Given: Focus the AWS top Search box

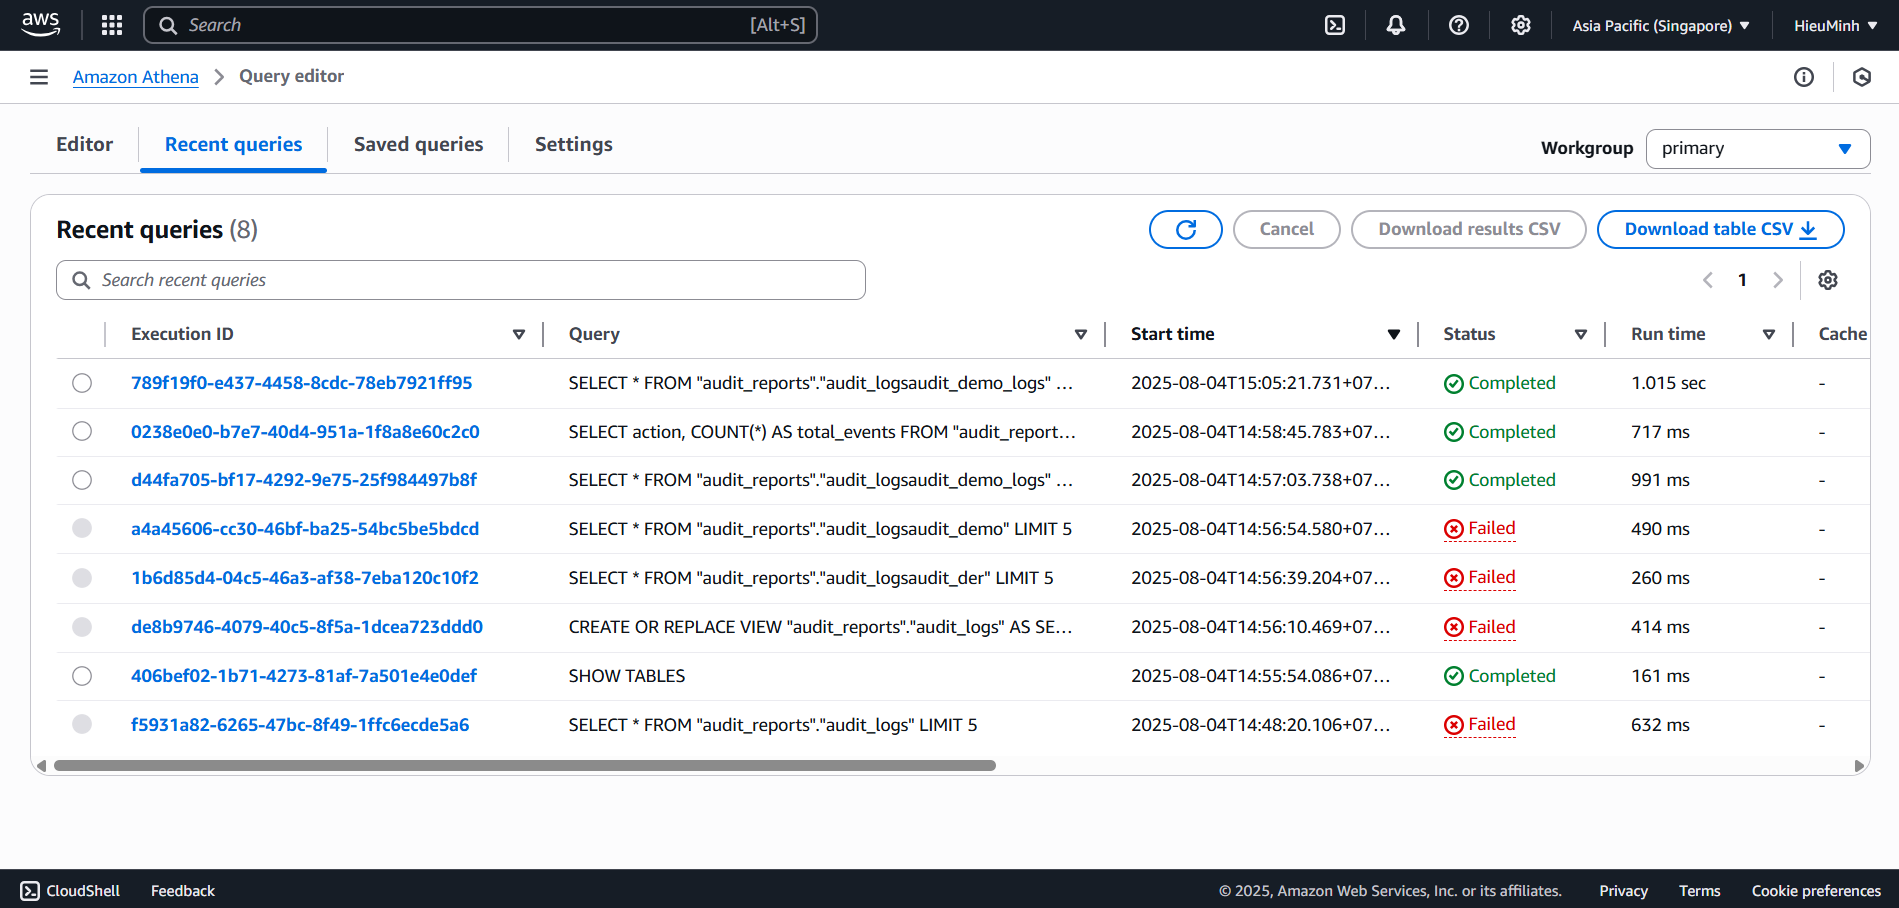Looking at the screenshot, I should click(481, 25).
